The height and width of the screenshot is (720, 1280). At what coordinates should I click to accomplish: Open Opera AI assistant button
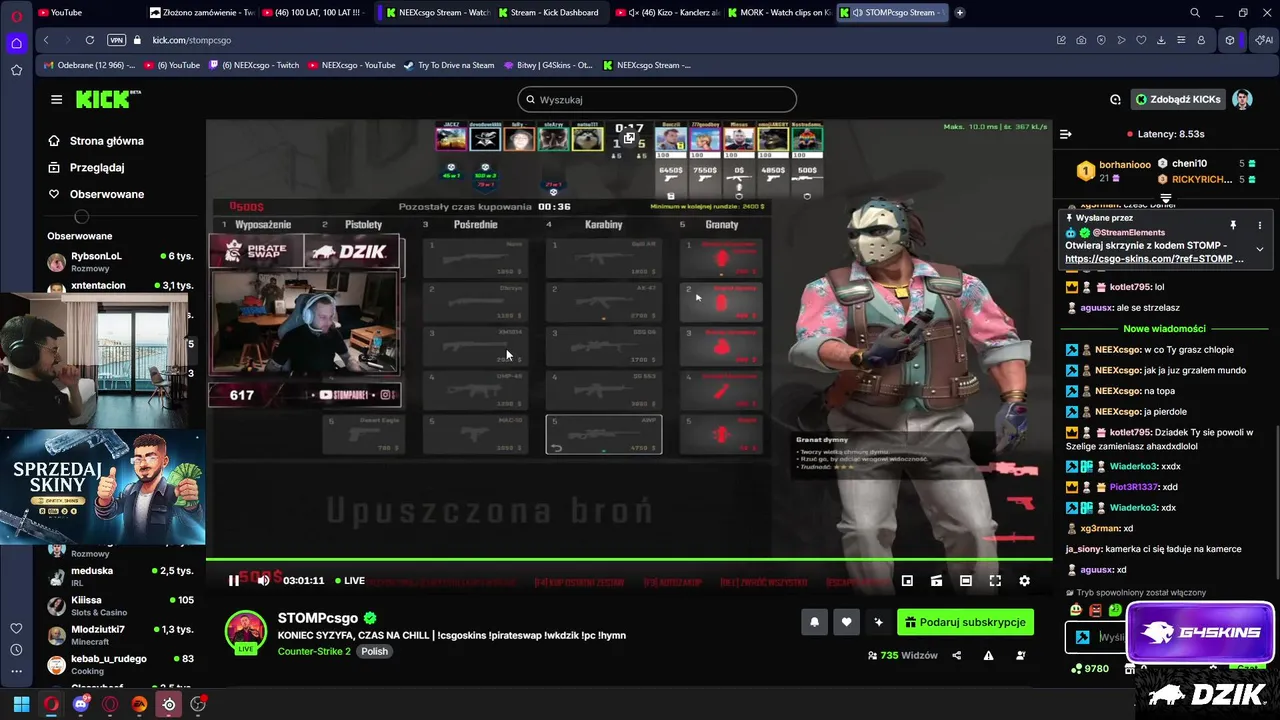1264,40
